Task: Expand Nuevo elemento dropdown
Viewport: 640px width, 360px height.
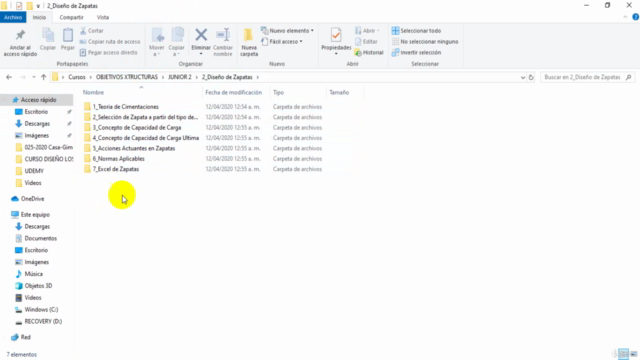Action: click(x=312, y=31)
